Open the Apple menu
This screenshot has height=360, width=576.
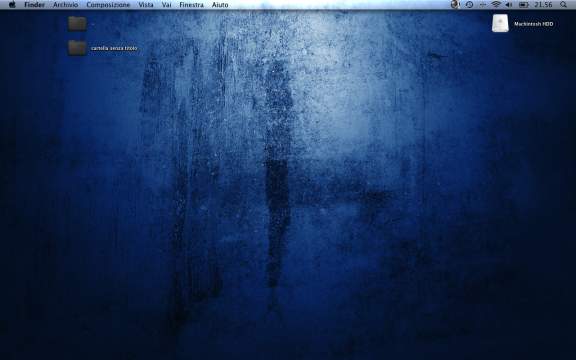click(x=12, y=4)
